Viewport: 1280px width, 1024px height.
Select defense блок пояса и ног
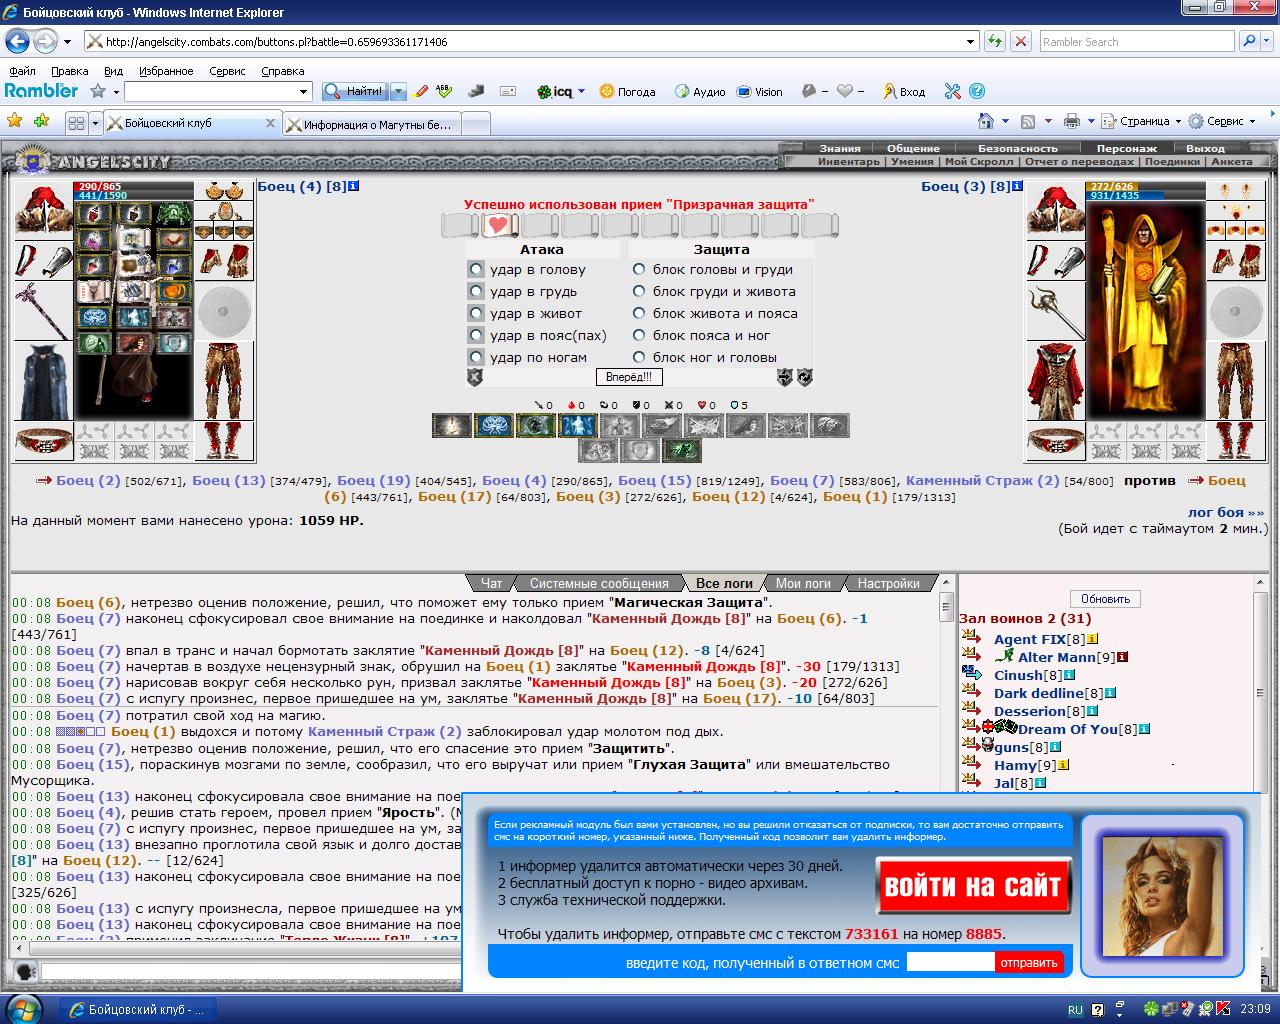(x=639, y=336)
